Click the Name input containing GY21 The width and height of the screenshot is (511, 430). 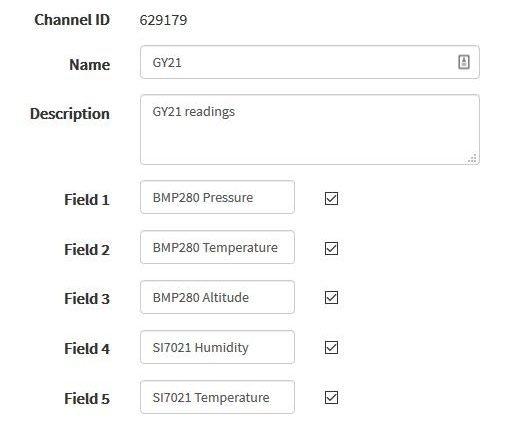[x=310, y=62]
